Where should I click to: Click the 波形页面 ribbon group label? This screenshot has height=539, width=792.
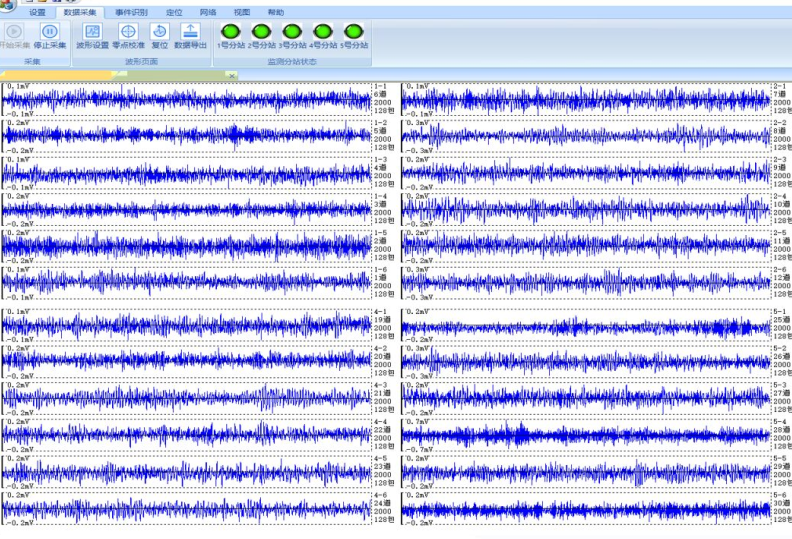(141, 61)
